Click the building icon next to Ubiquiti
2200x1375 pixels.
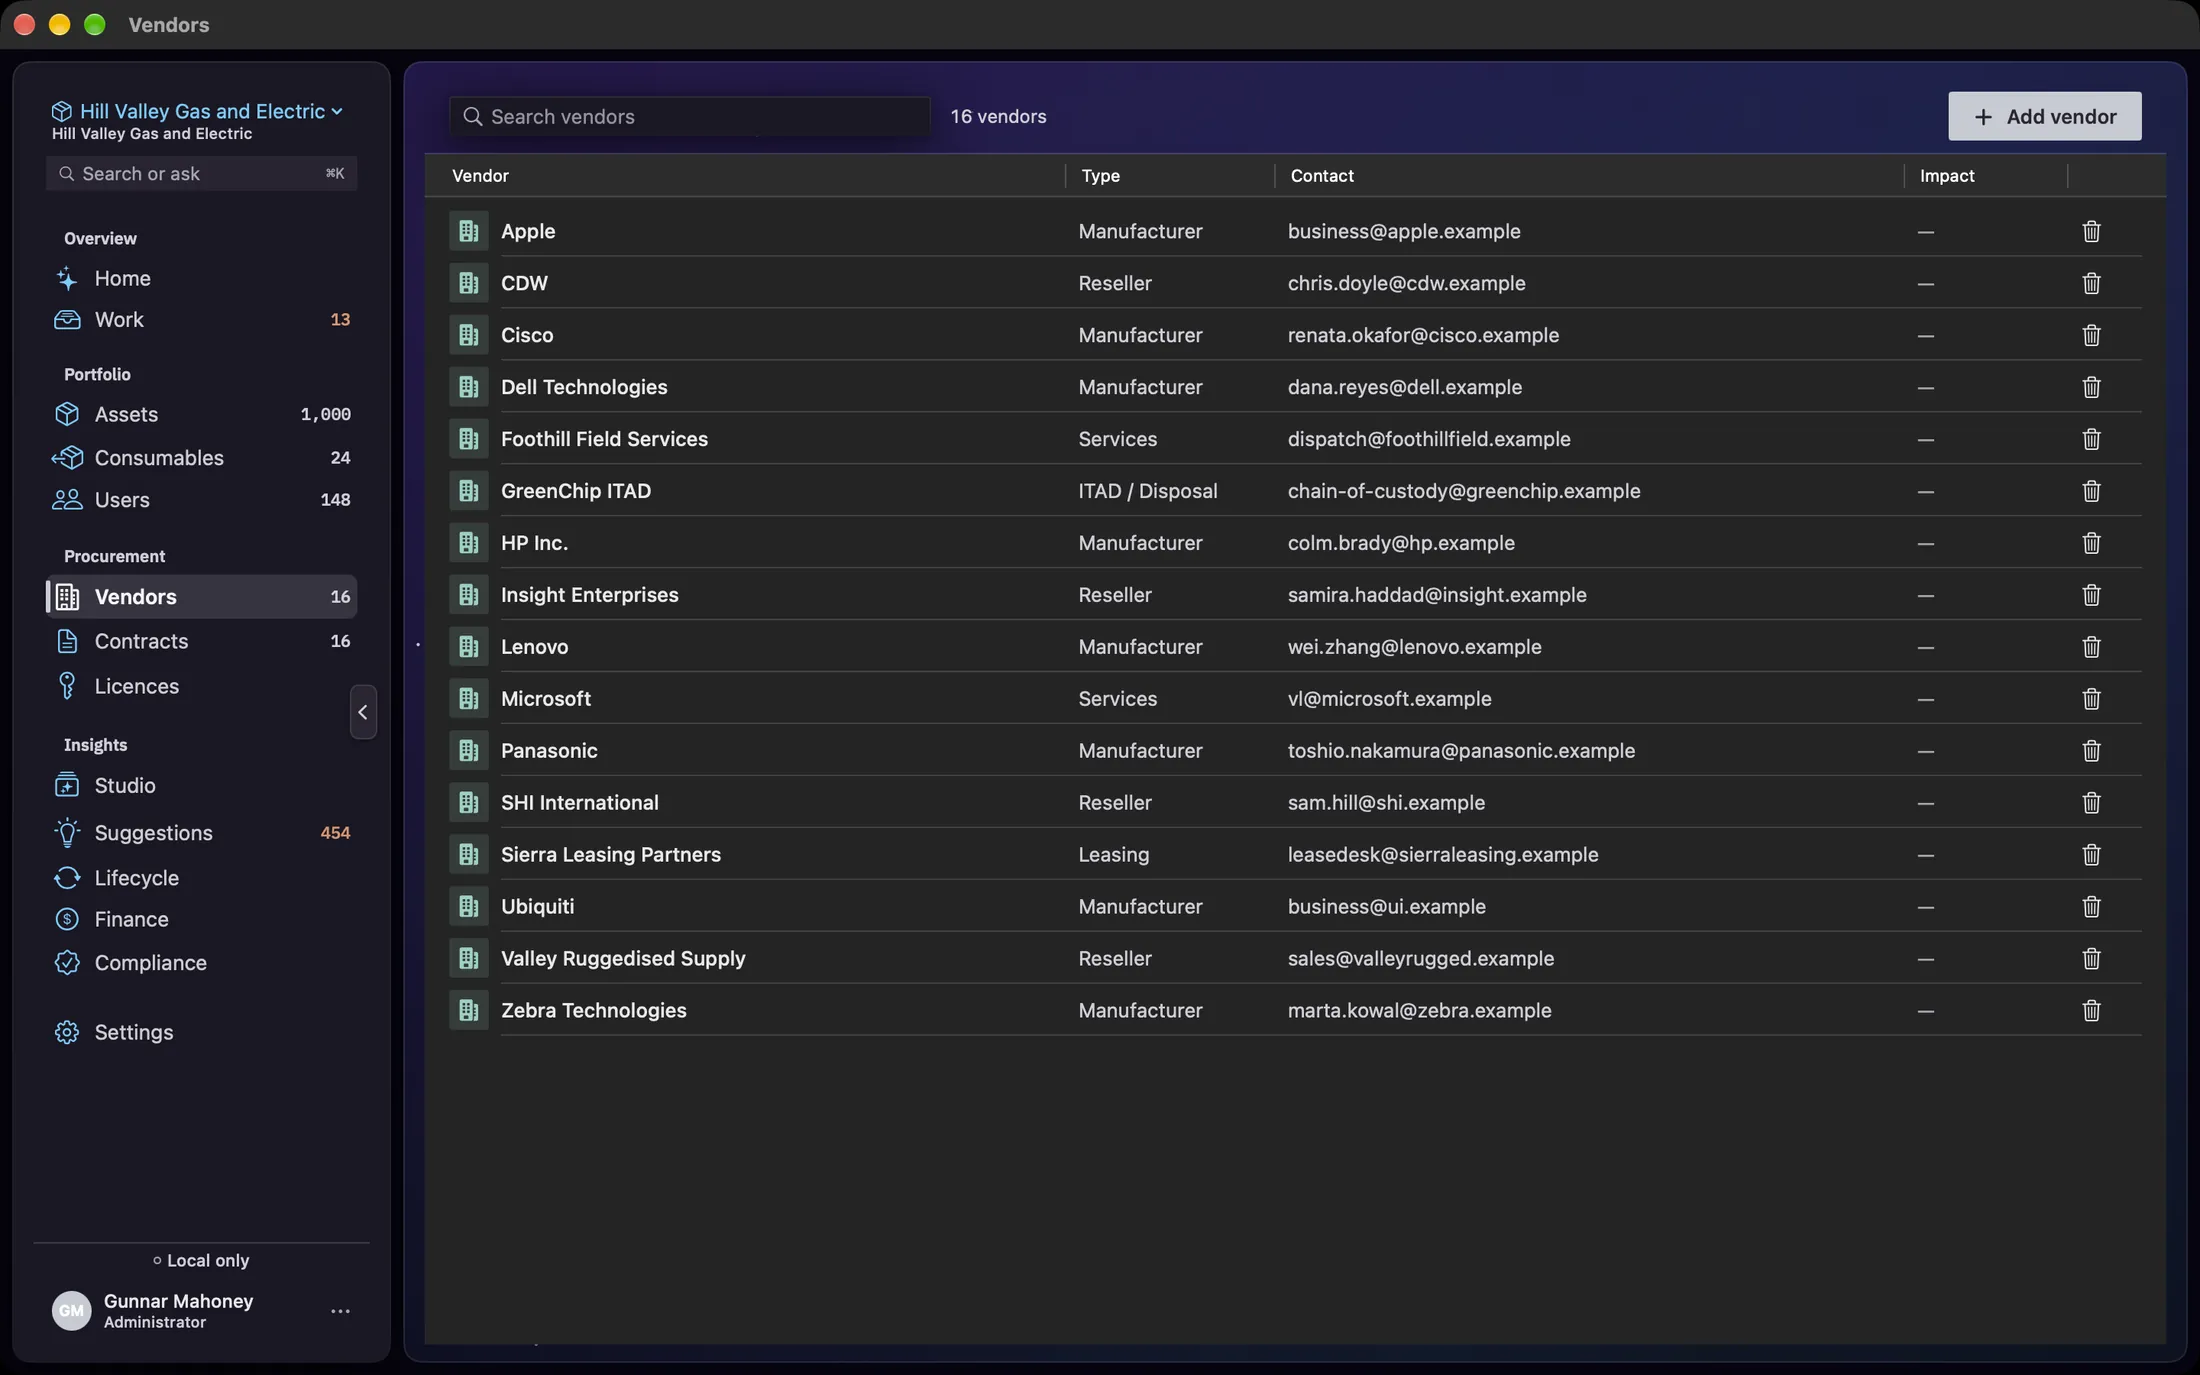coord(468,907)
